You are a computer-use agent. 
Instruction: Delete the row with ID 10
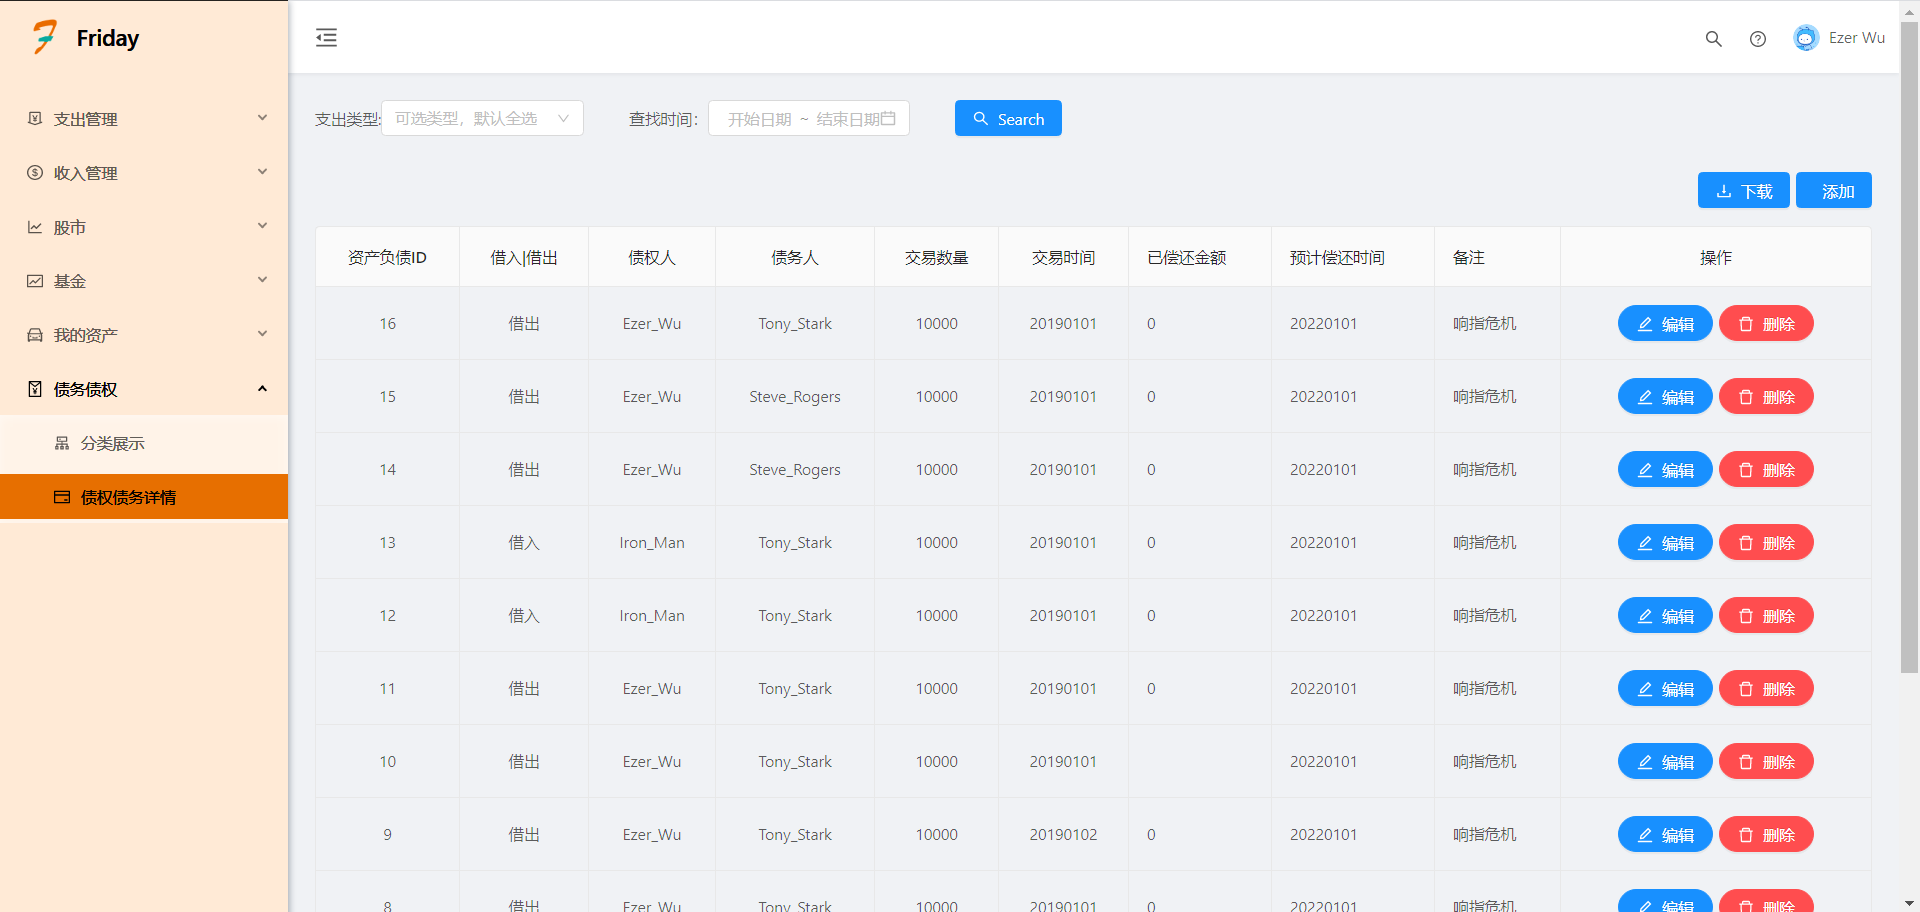click(1766, 761)
